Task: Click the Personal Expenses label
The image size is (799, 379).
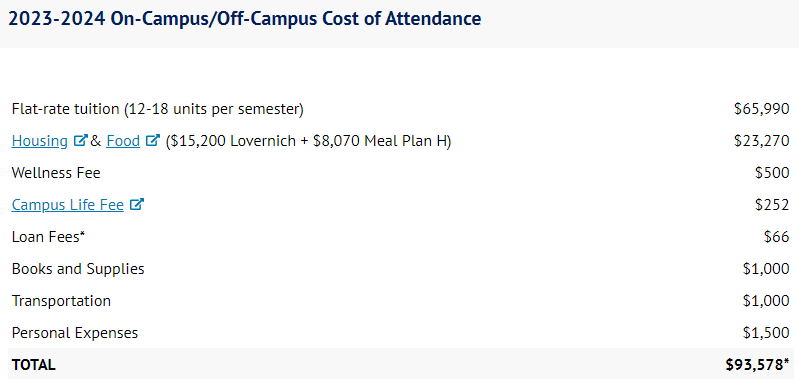Action: (x=75, y=333)
